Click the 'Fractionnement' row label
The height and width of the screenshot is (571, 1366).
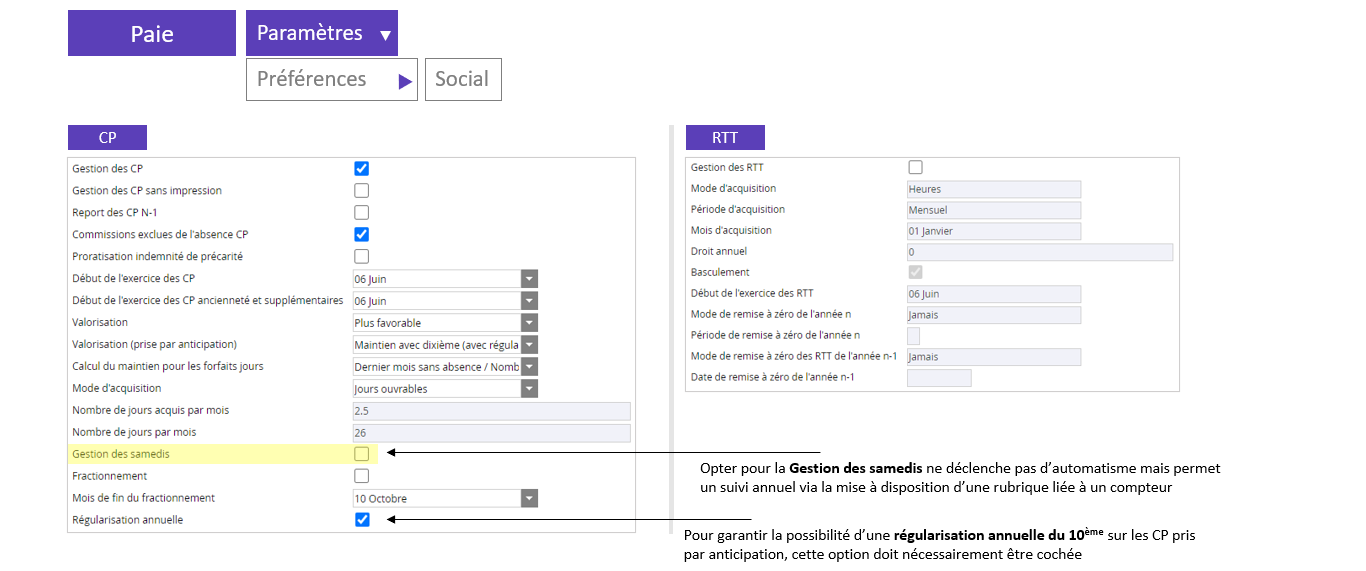(x=110, y=476)
